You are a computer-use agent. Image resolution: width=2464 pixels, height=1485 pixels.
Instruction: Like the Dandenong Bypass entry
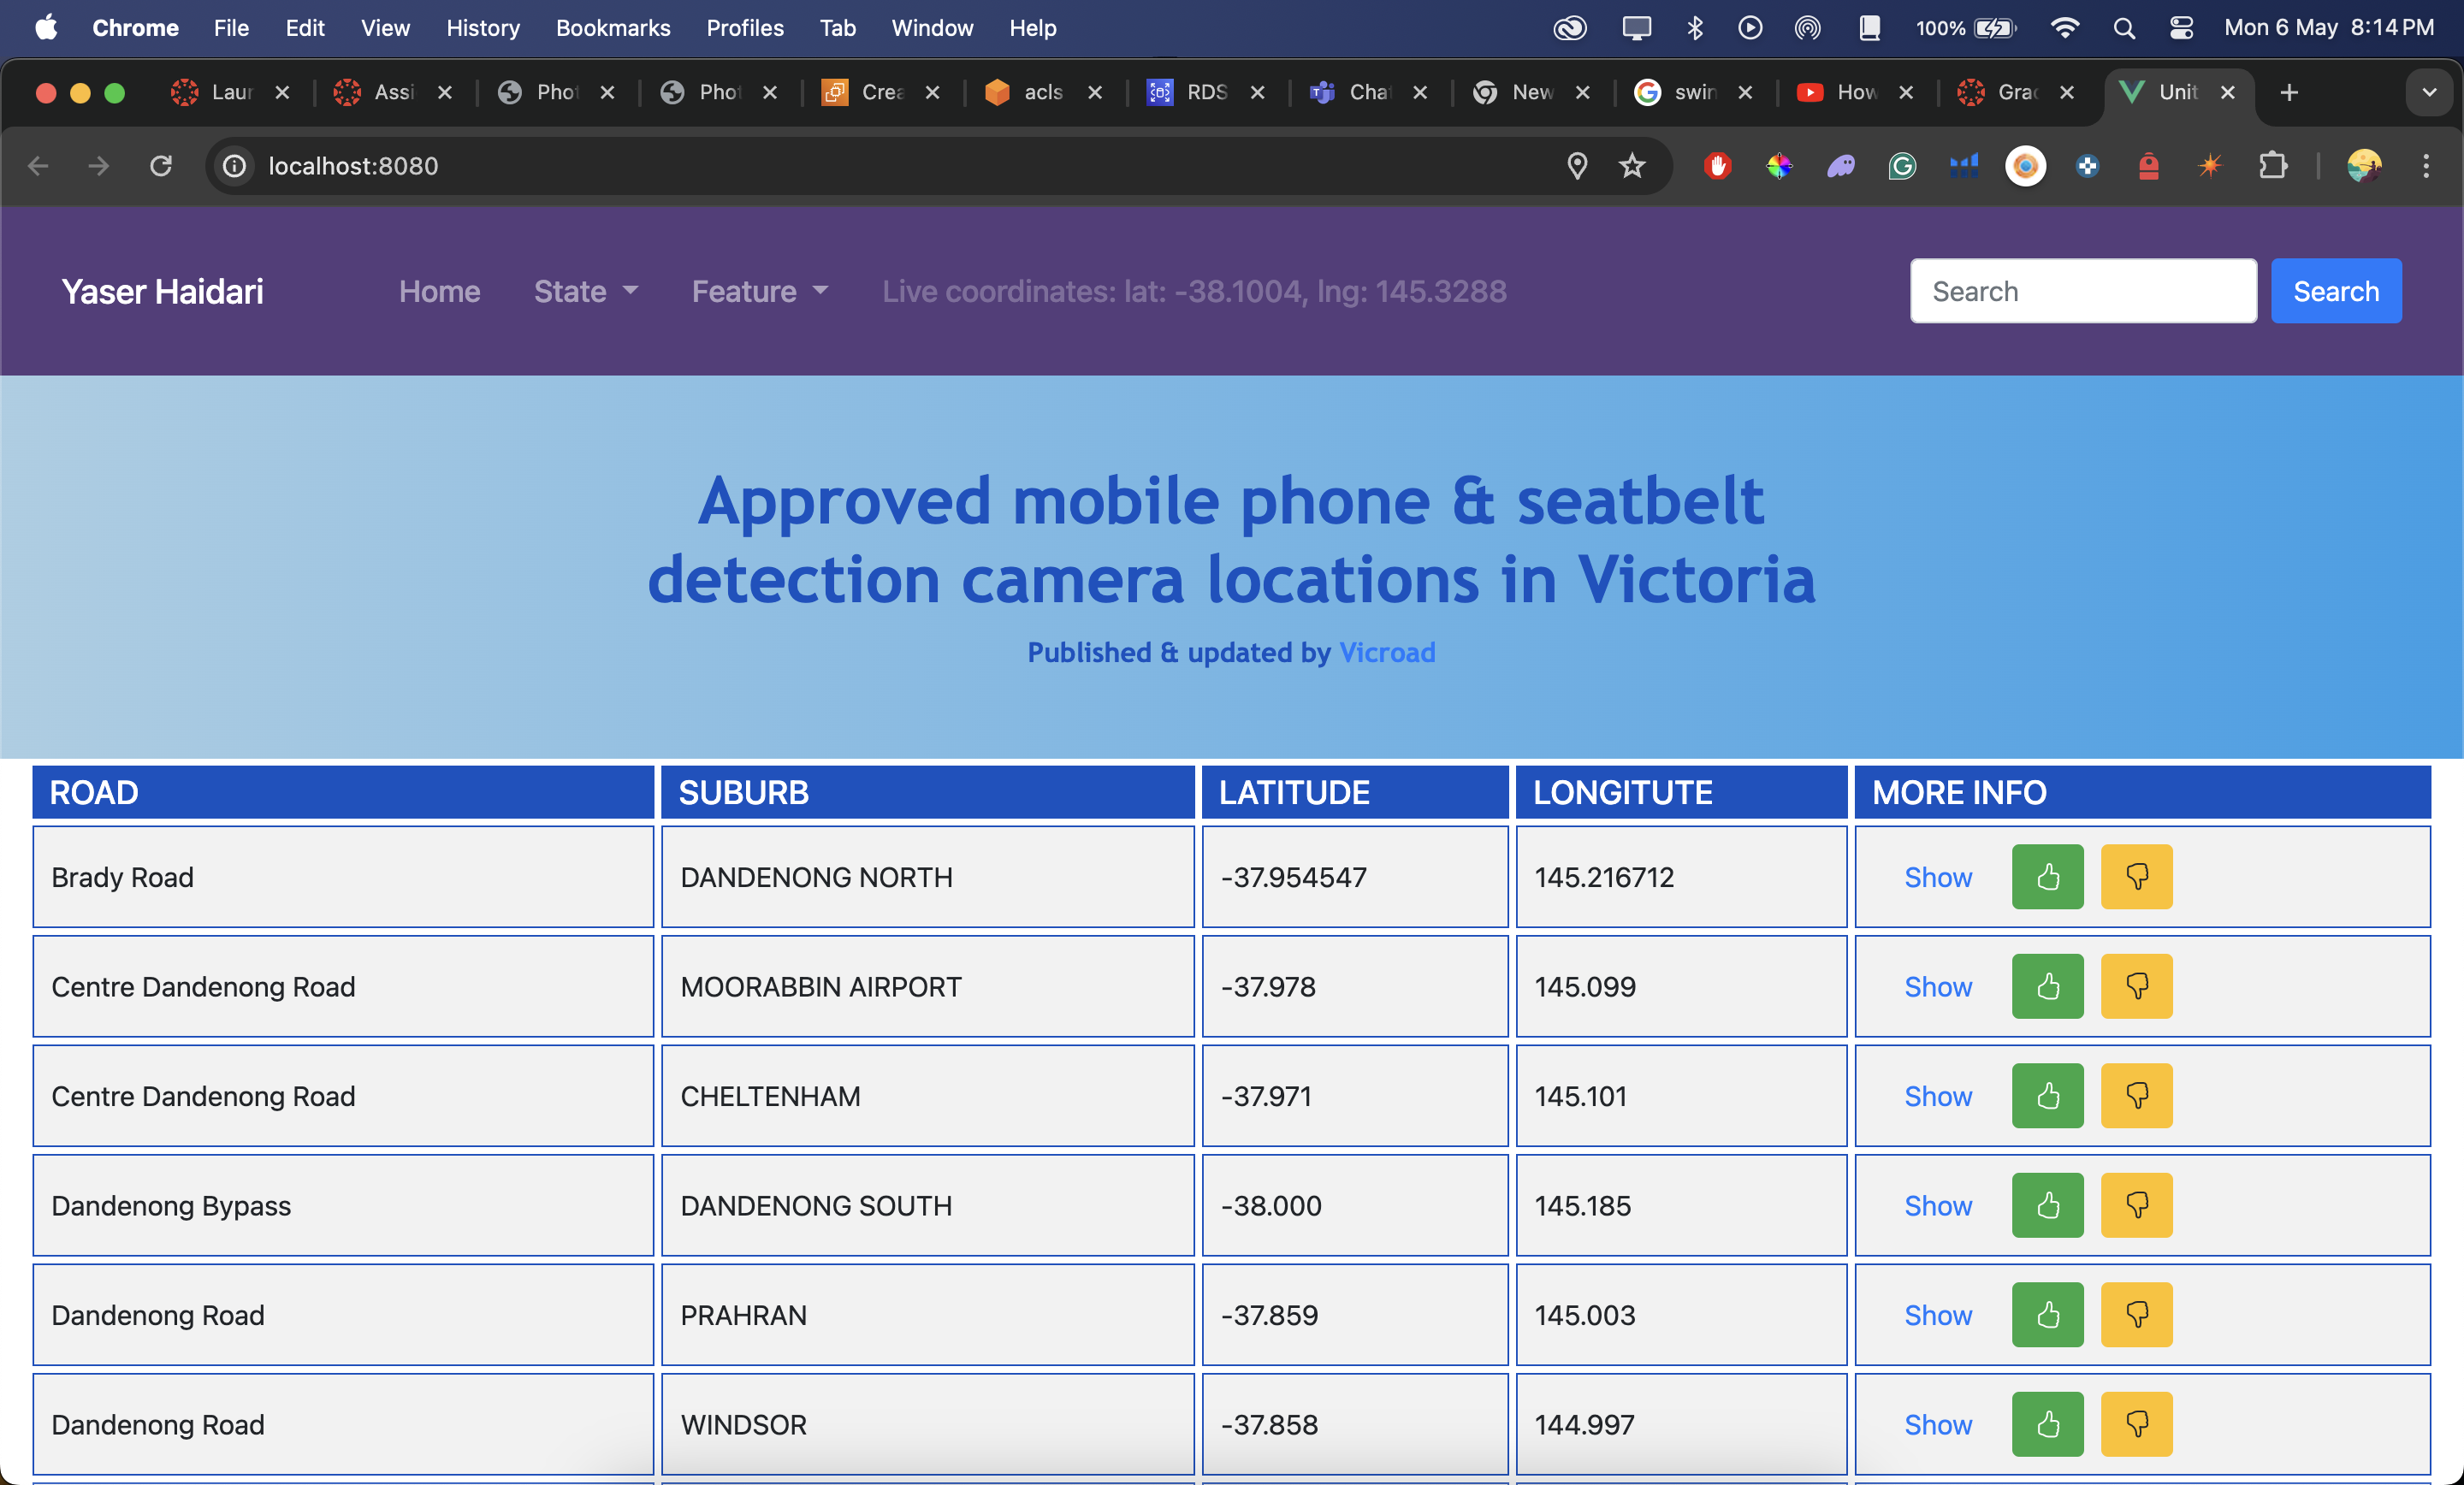point(2047,1205)
